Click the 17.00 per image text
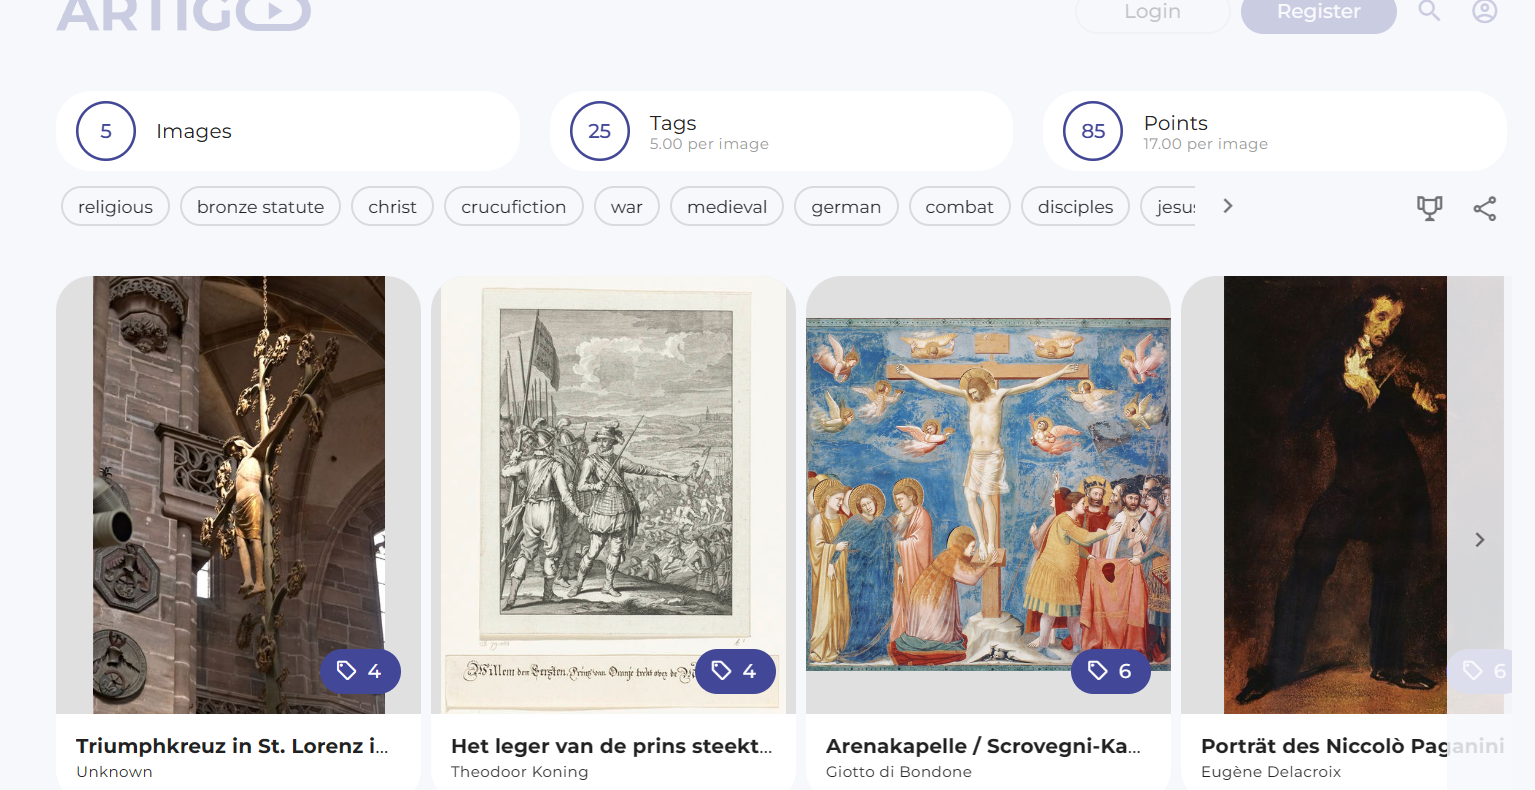The image size is (1535, 790). click(1205, 144)
